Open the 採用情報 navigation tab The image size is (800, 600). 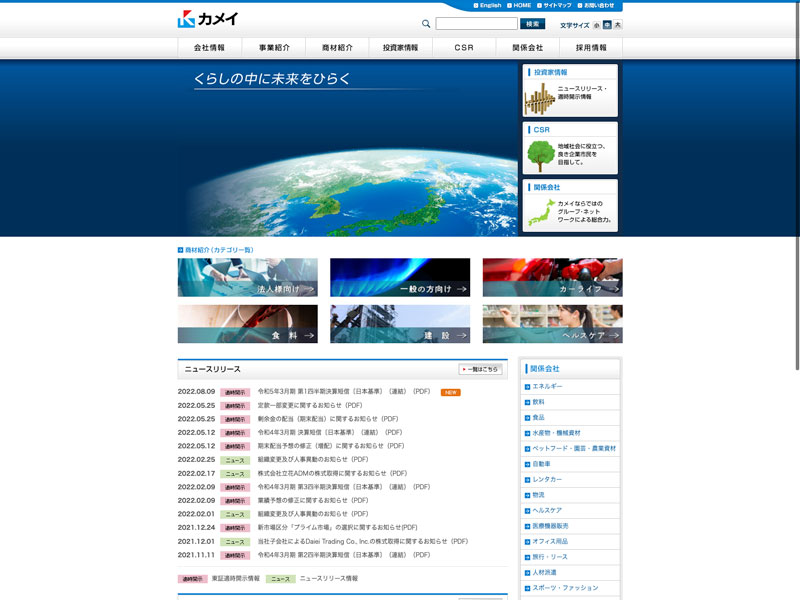(x=591, y=48)
